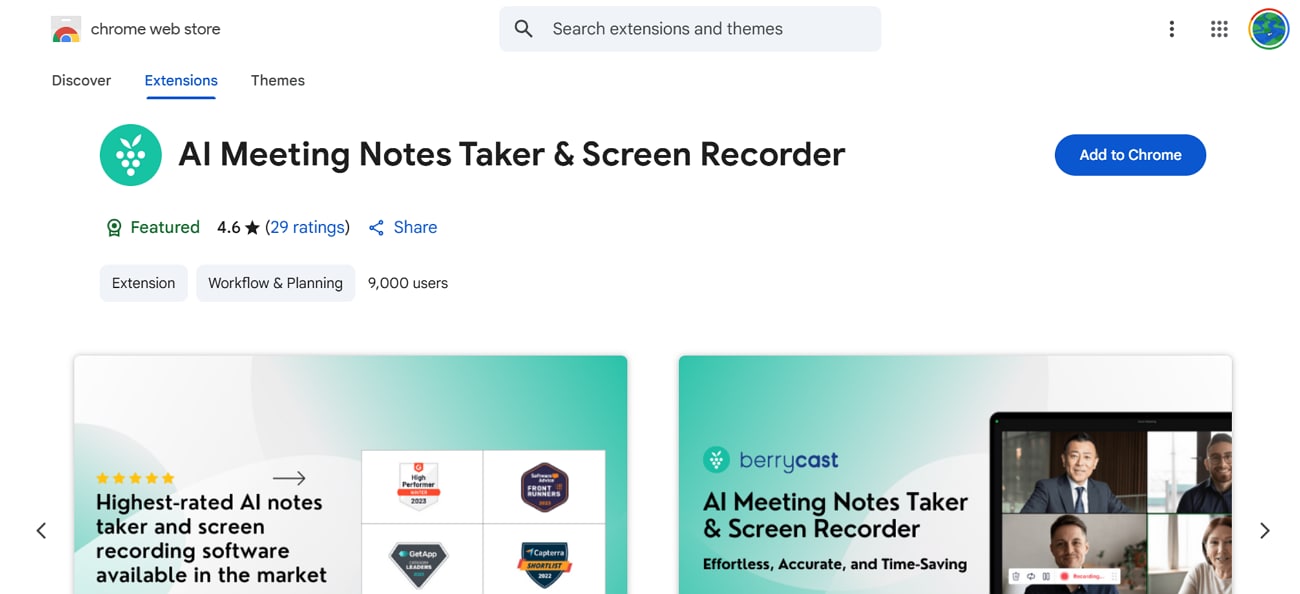
Task: Focus the Search extensions and themes field
Action: 690,29
